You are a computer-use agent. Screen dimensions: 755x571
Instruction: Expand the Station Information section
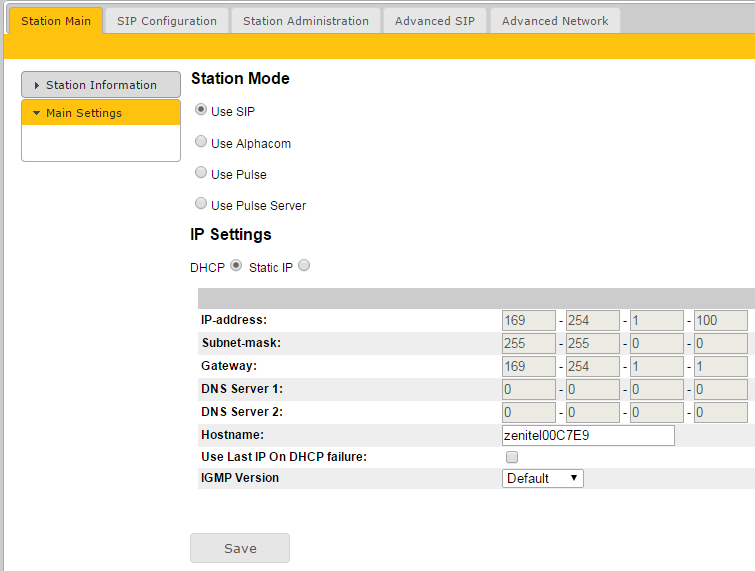pyautogui.click(x=100, y=85)
